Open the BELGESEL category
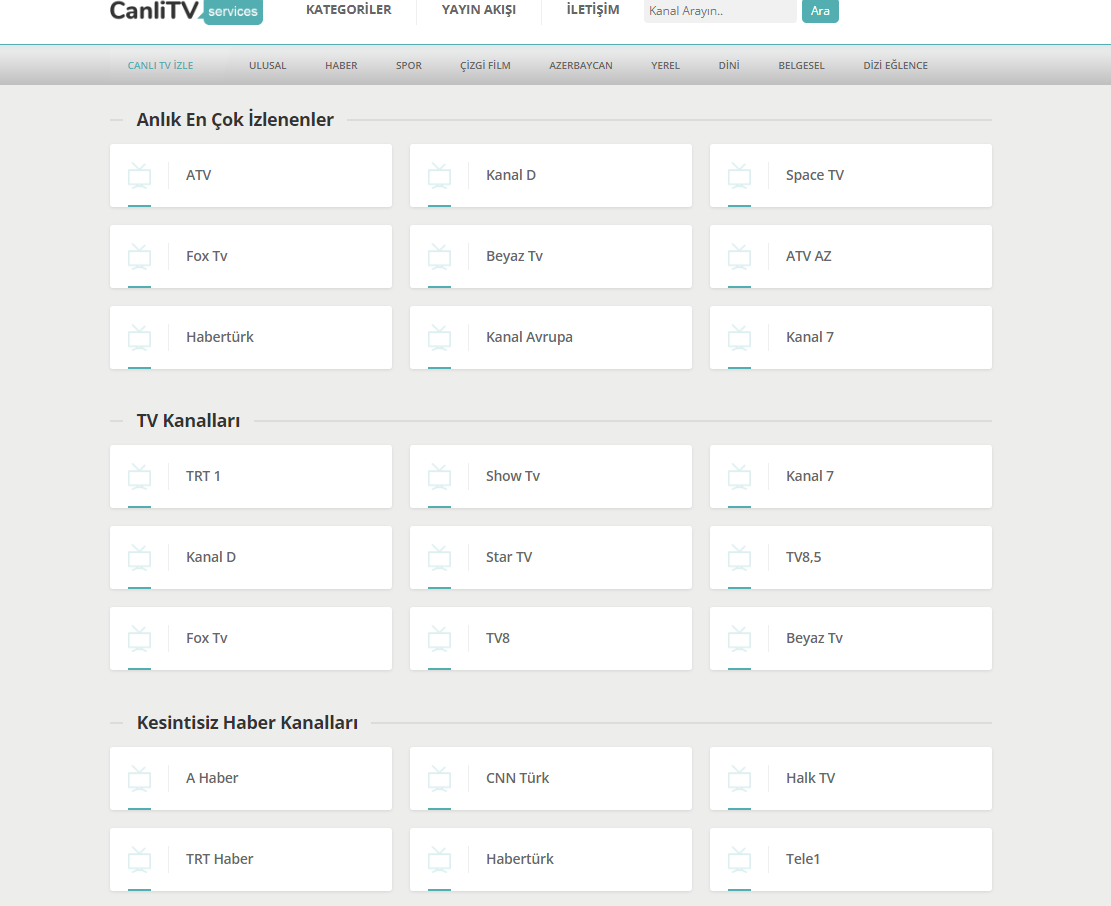Image resolution: width=1111 pixels, height=906 pixels. point(801,65)
